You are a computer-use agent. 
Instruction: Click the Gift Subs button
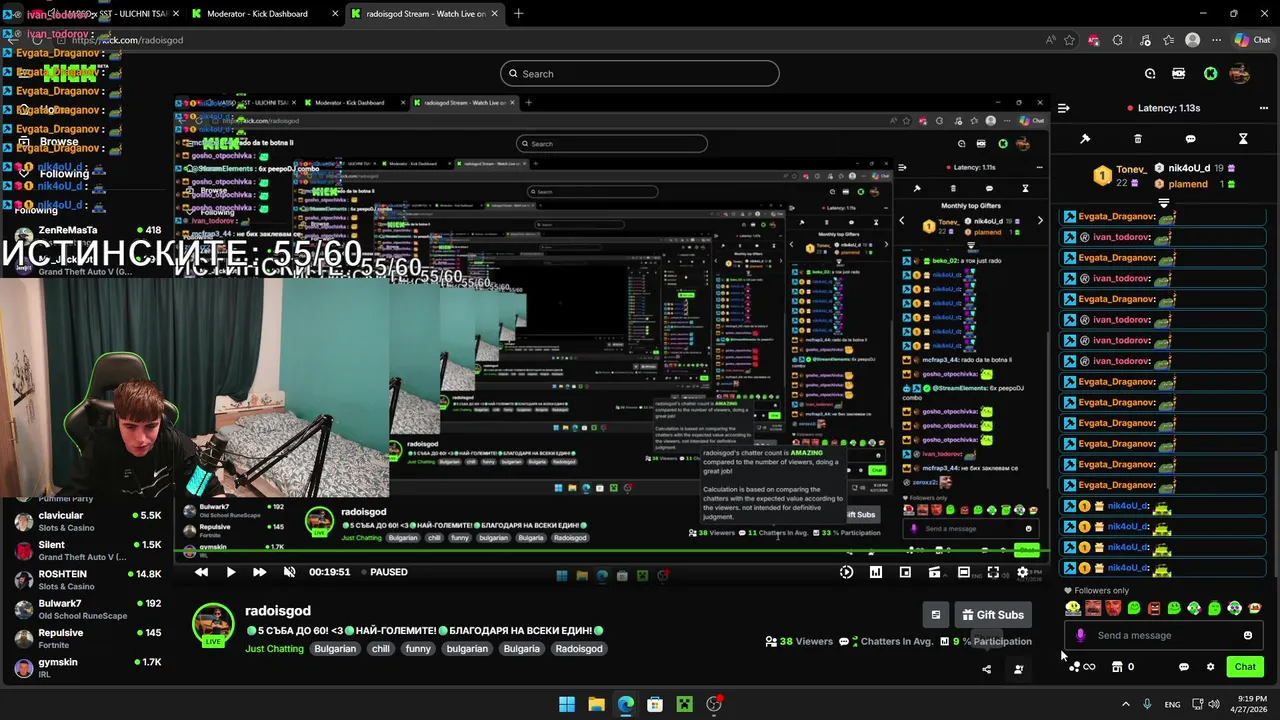point(993,615)
